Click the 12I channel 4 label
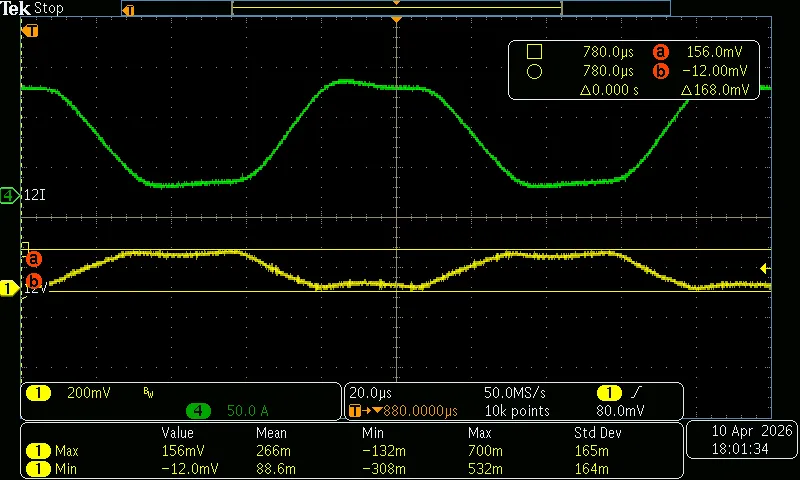 click(35, 195)
